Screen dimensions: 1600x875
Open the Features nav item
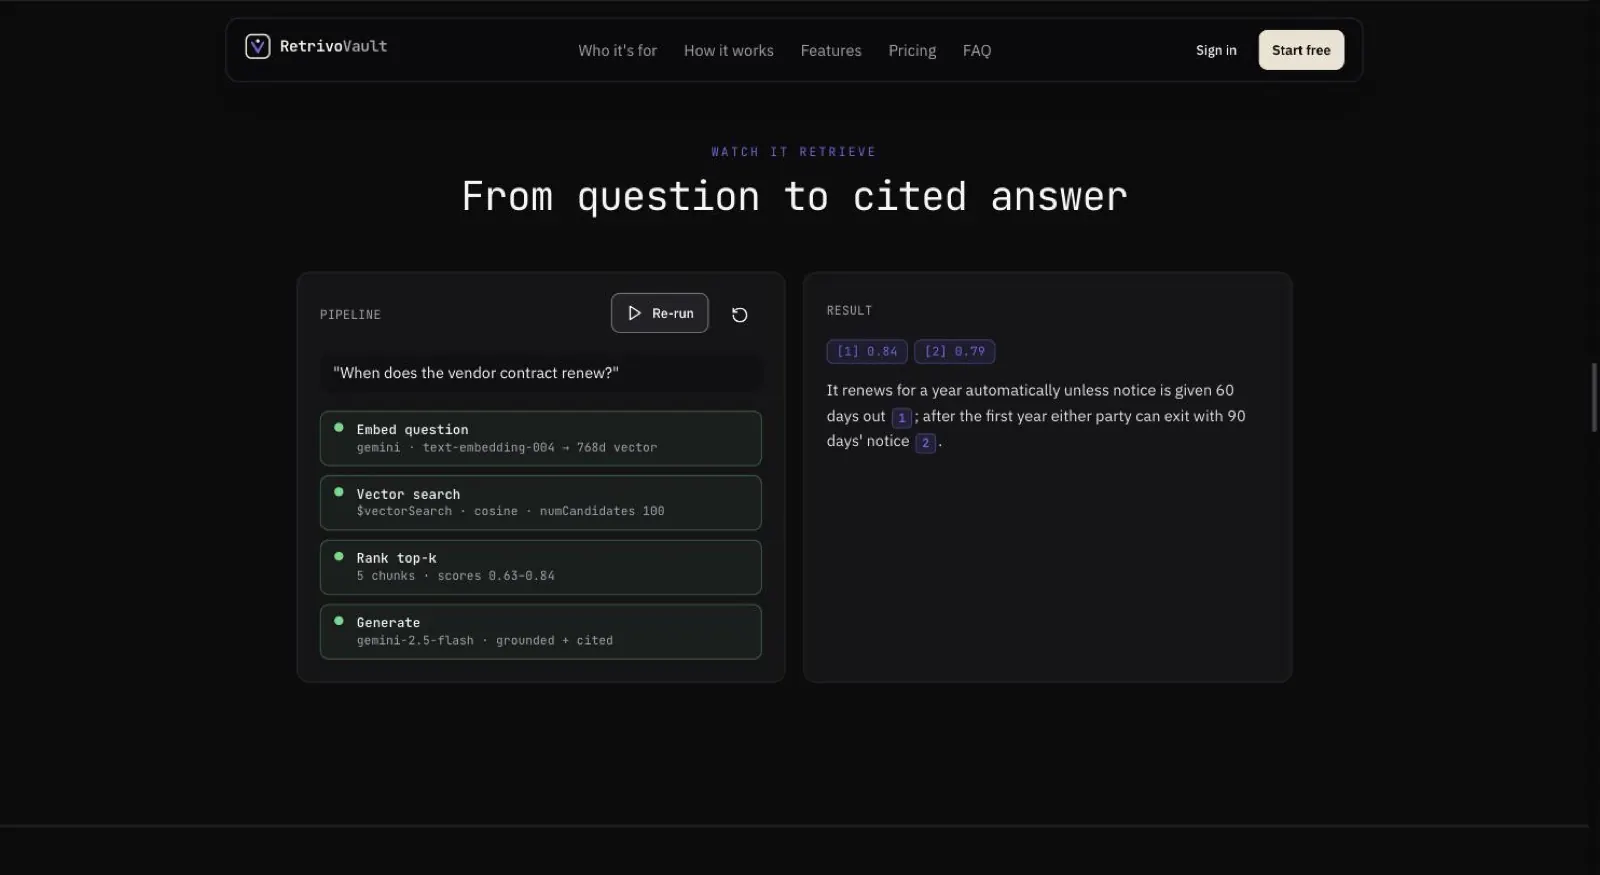(x=831, y=50)
